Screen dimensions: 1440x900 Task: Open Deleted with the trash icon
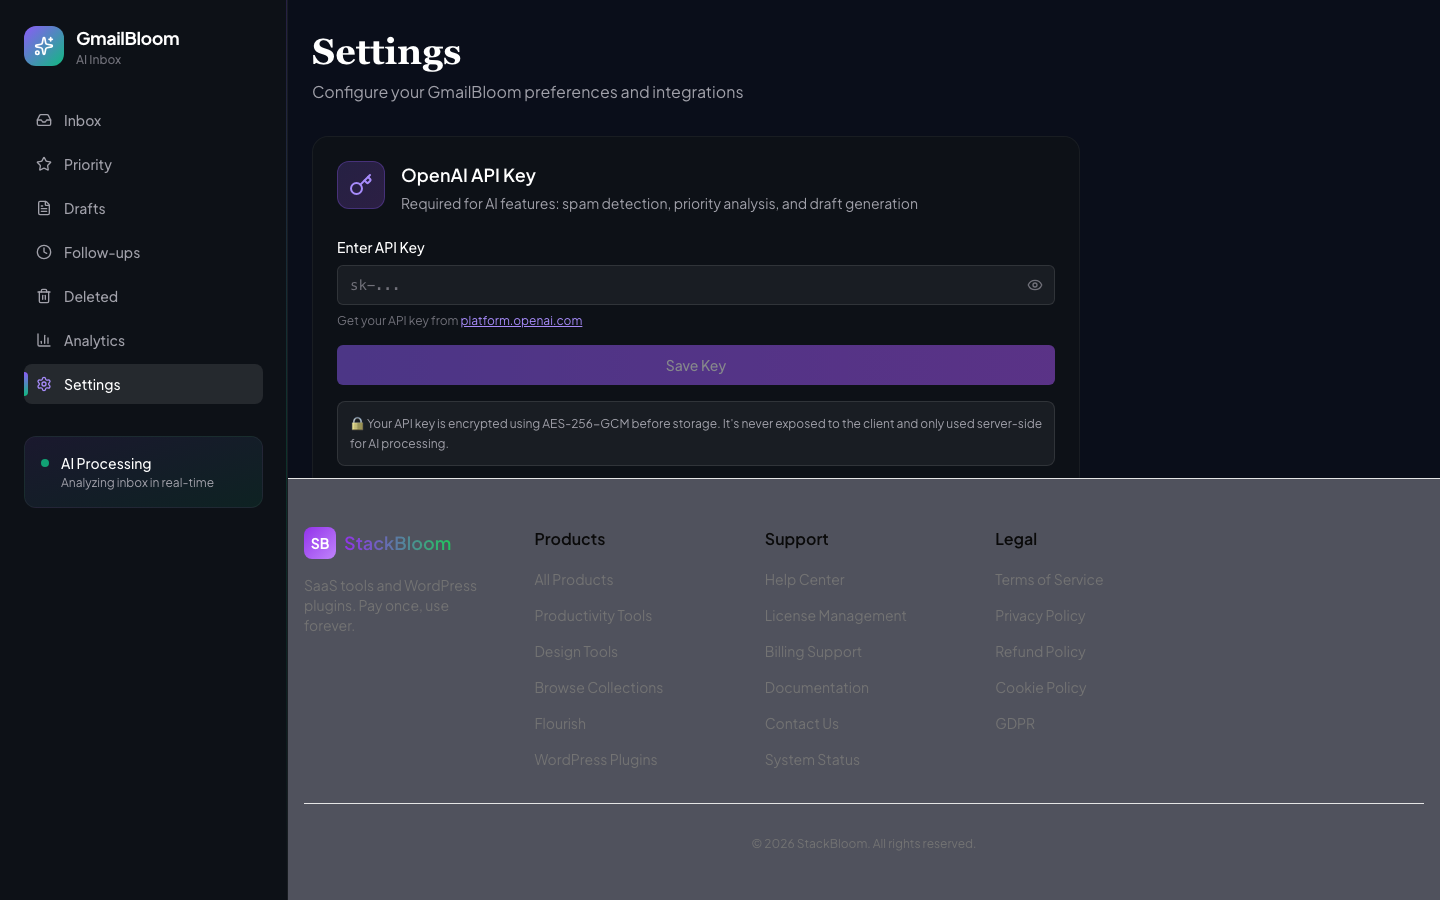44,296
